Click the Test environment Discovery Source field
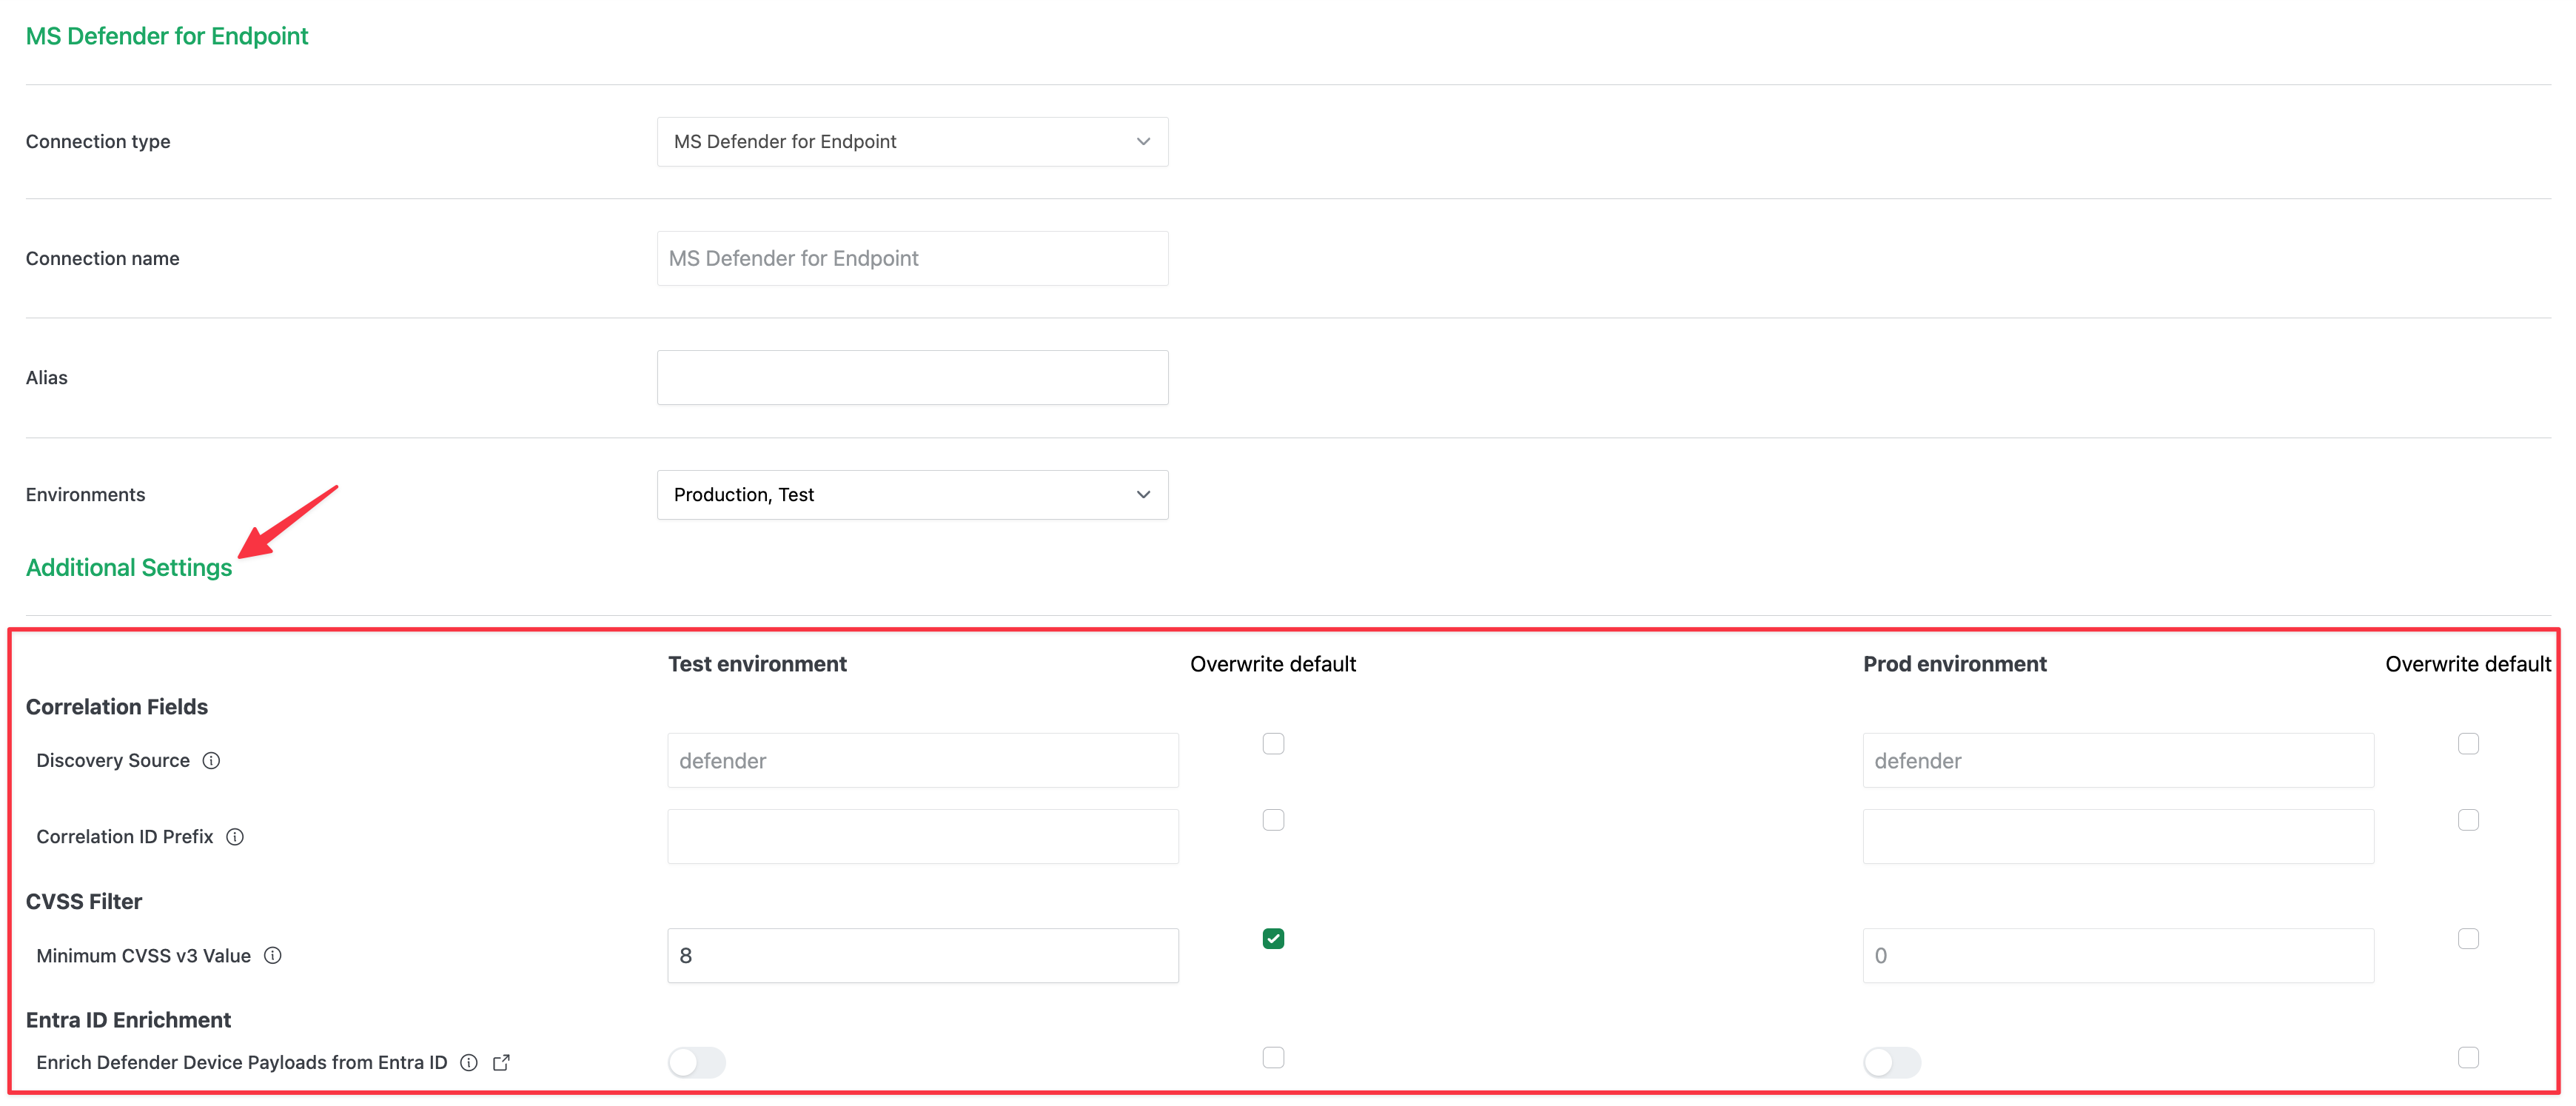 click(x=923, y=761)
